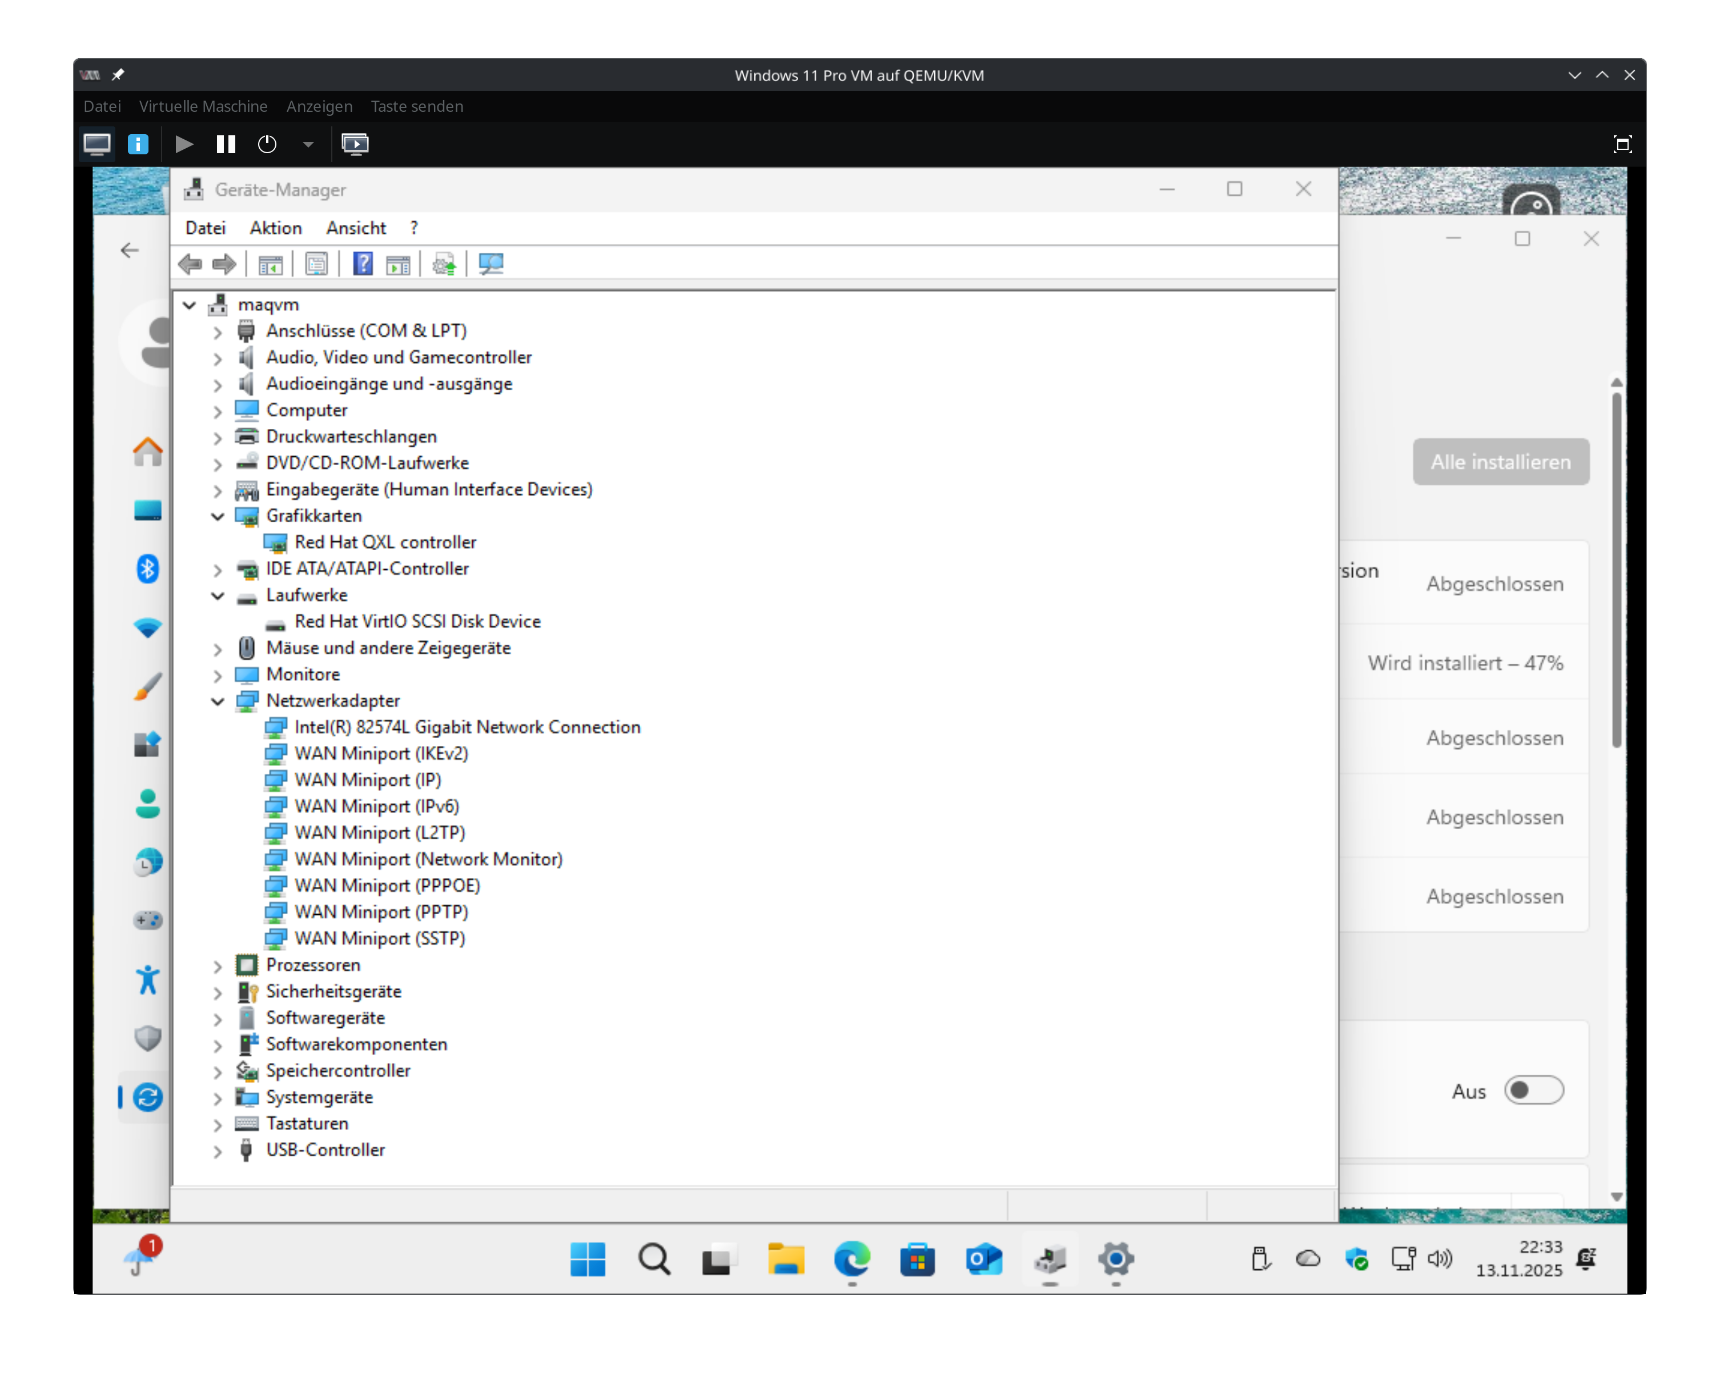
Task: Open the Taste senden menu
Action: [417, 106]
